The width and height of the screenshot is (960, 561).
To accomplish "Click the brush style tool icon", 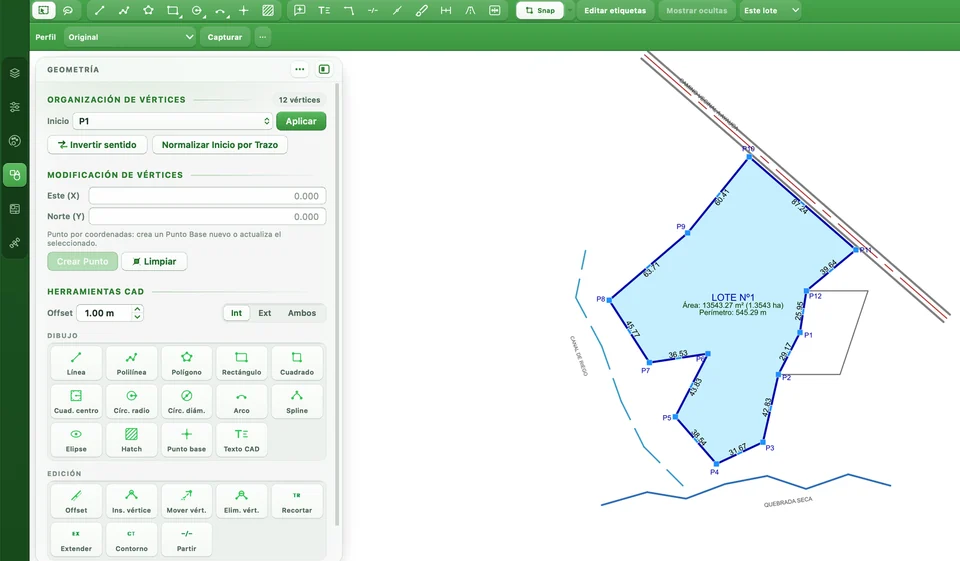I will [421, 10].
